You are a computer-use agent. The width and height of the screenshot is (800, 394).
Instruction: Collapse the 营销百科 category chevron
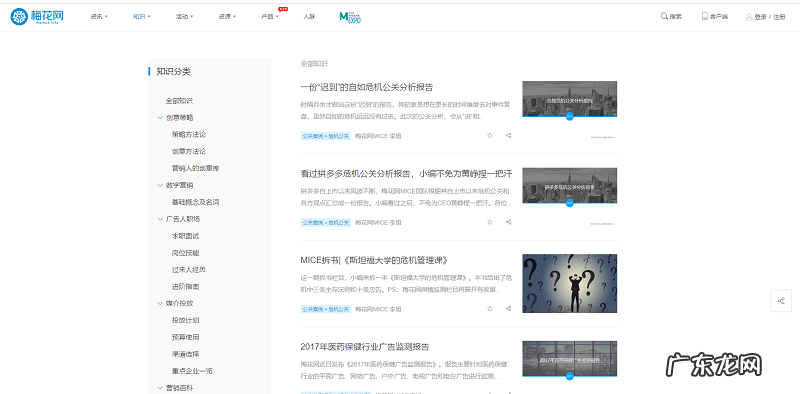(160, 388)
